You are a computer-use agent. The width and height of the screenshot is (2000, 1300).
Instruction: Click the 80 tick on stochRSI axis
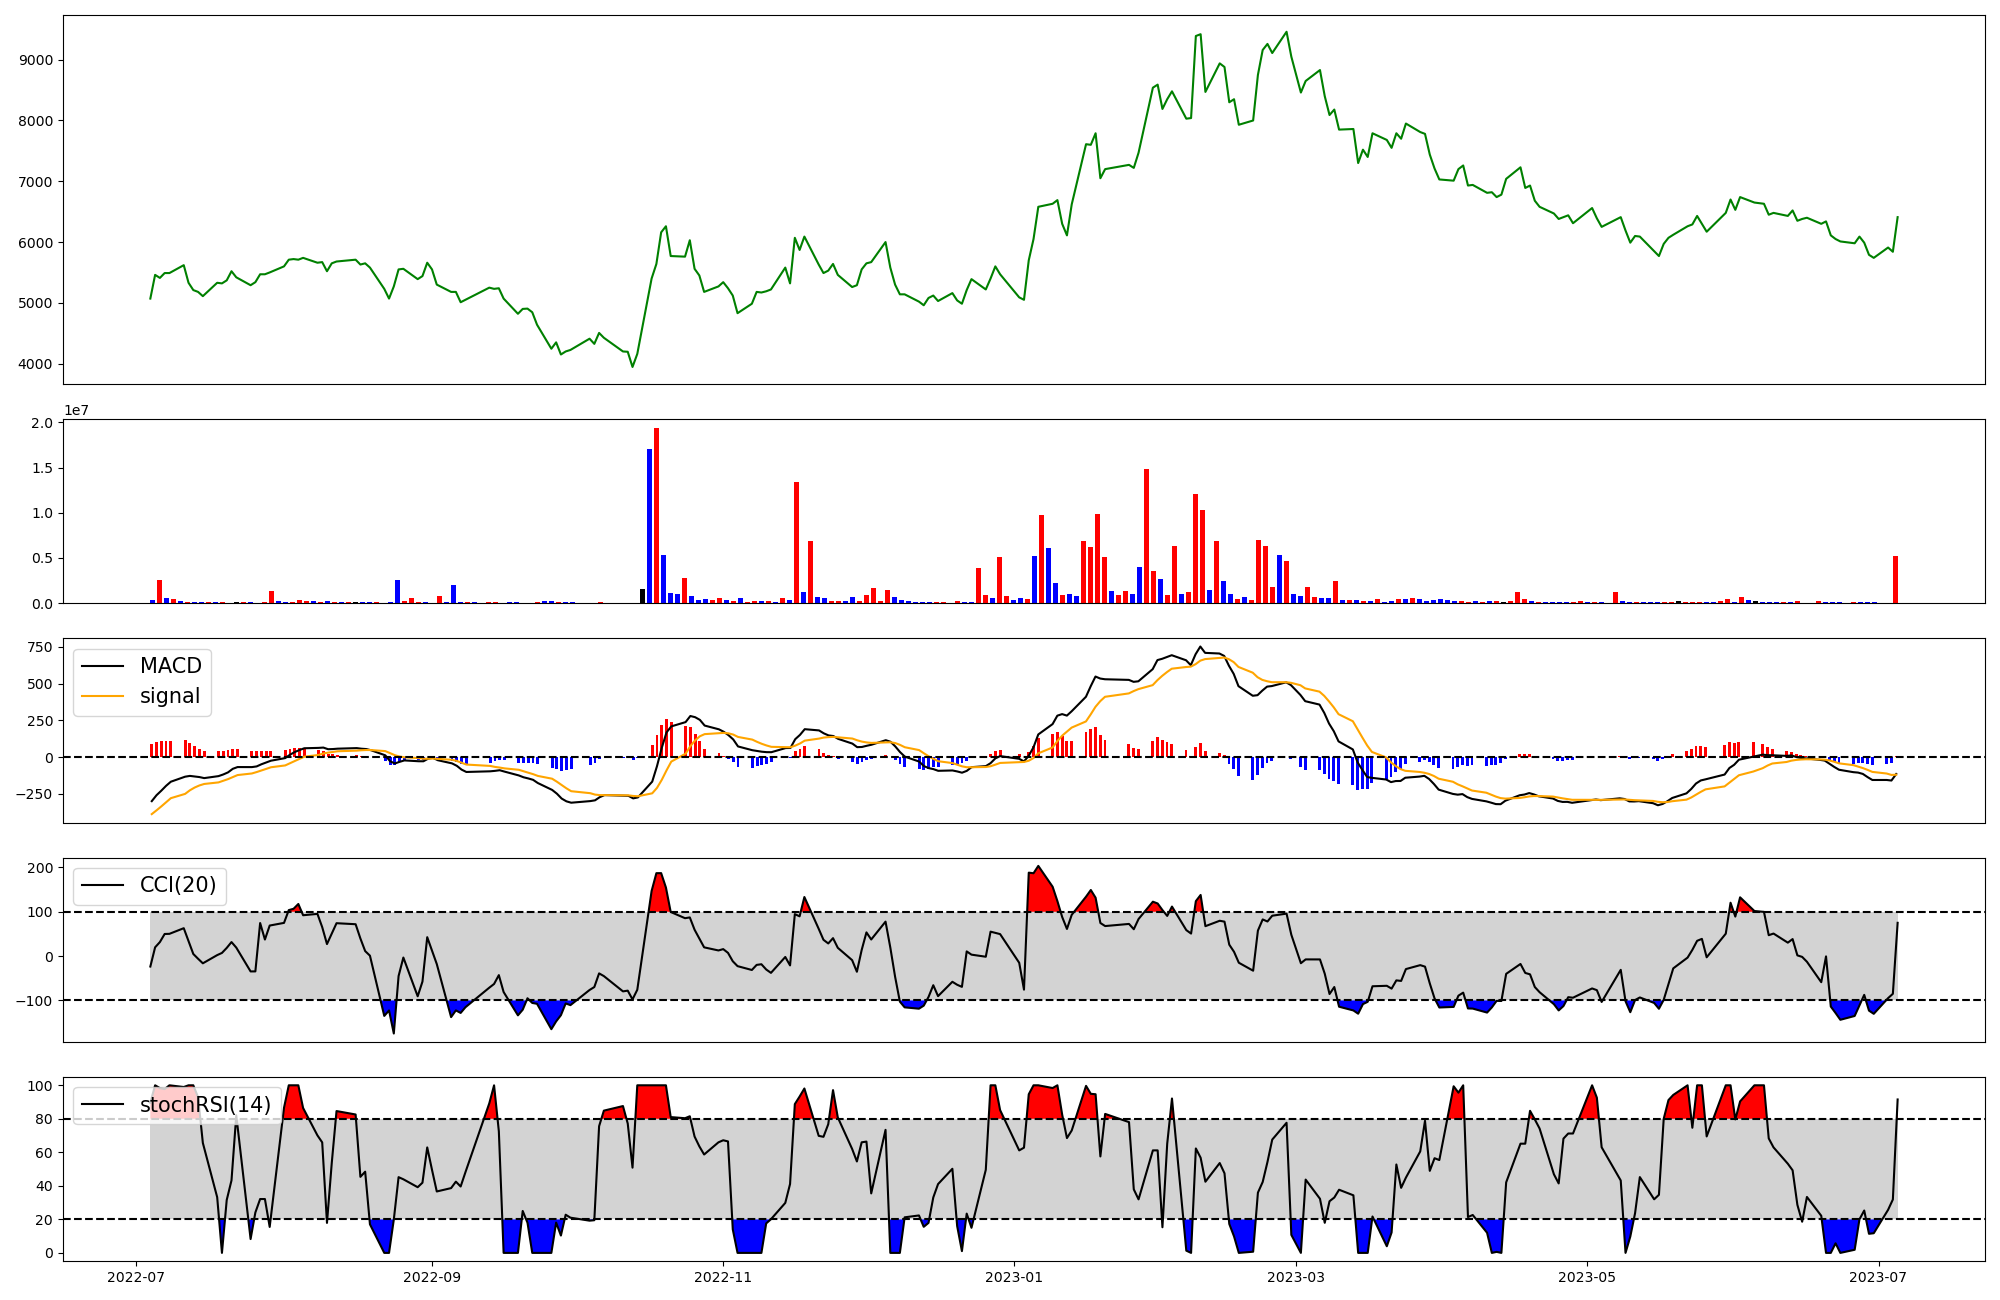click(44, 1119)
